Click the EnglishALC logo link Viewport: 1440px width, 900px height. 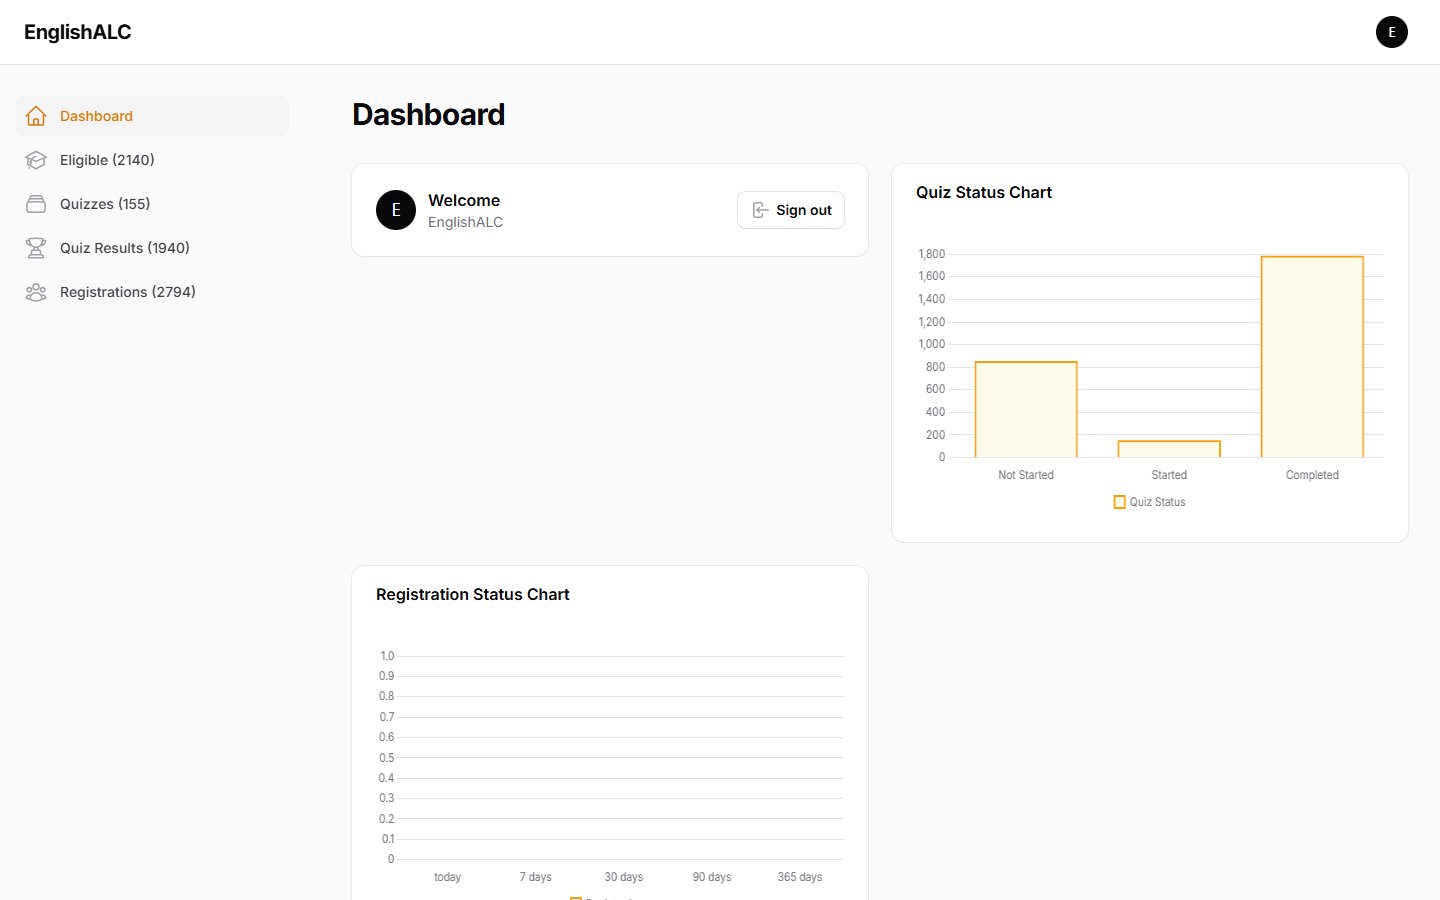click(78, 32)
